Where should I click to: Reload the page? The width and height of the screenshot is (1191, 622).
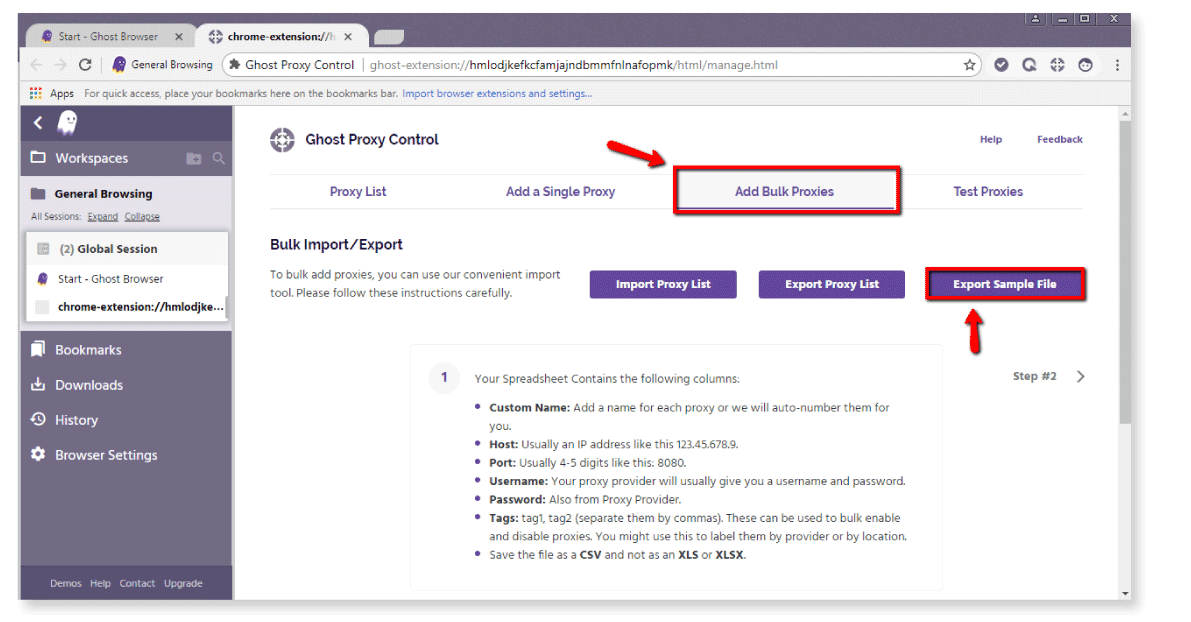[x=86, y=65]
